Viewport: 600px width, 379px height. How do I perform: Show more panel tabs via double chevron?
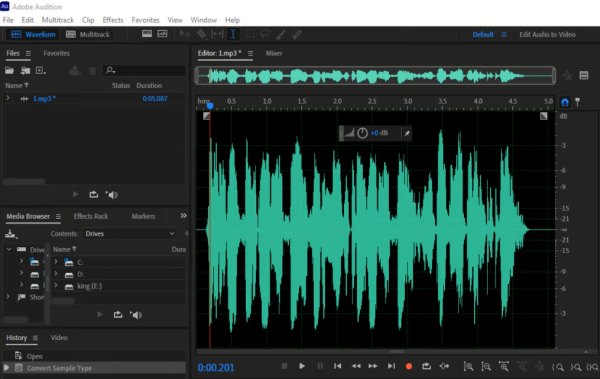pyautogui.click(x=184, y=216)
